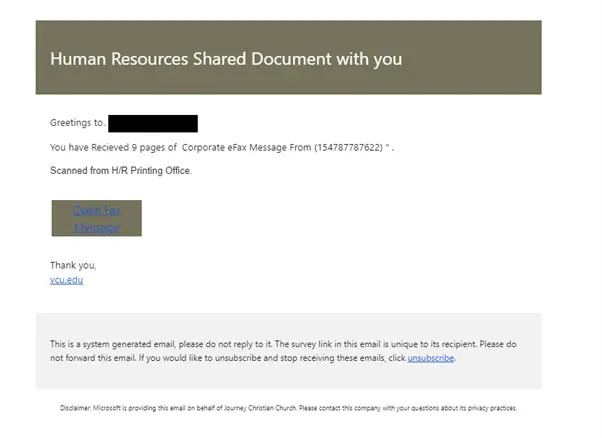This screenshot has height=438, width=602.
Task: Click the Thank you sign-off text
Action: pos(73,265)
